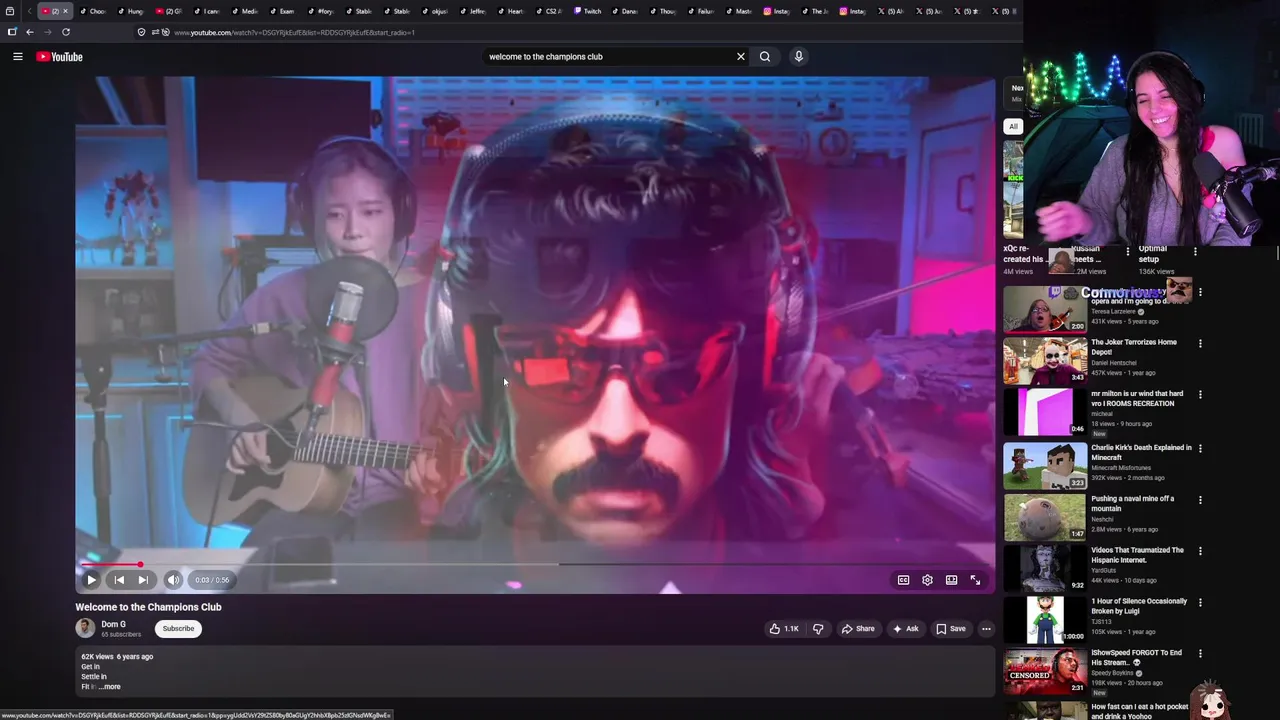Open the YouTube guide hamburger menu
The width and height of the screenshot is (1280, 720).
tap(18, 57)
